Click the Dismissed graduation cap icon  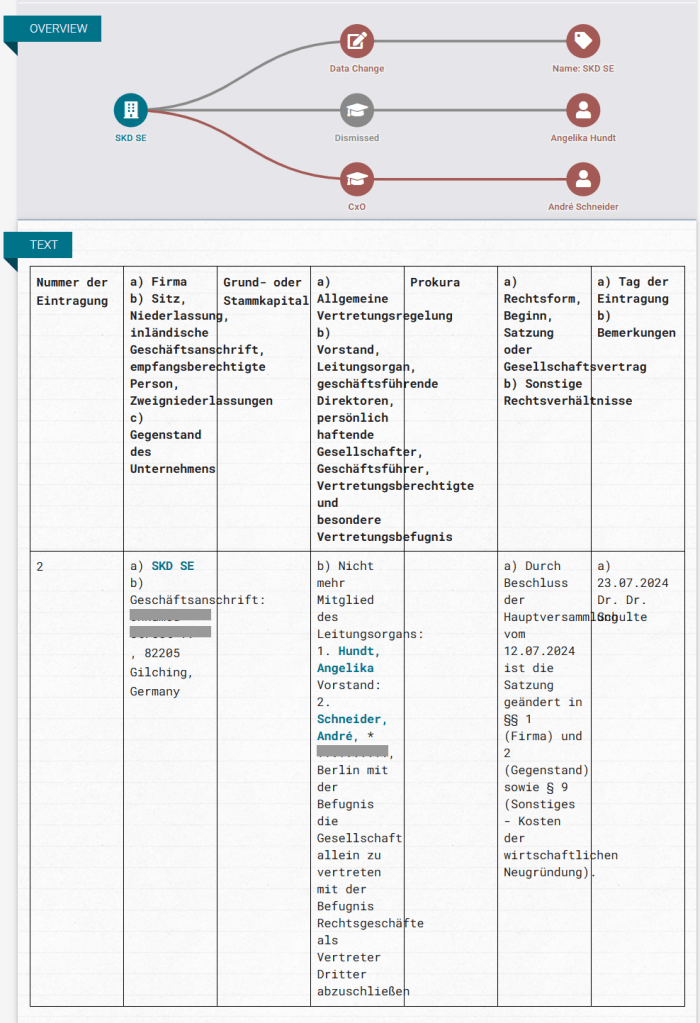pyautogui.click(x=357, y=110)
